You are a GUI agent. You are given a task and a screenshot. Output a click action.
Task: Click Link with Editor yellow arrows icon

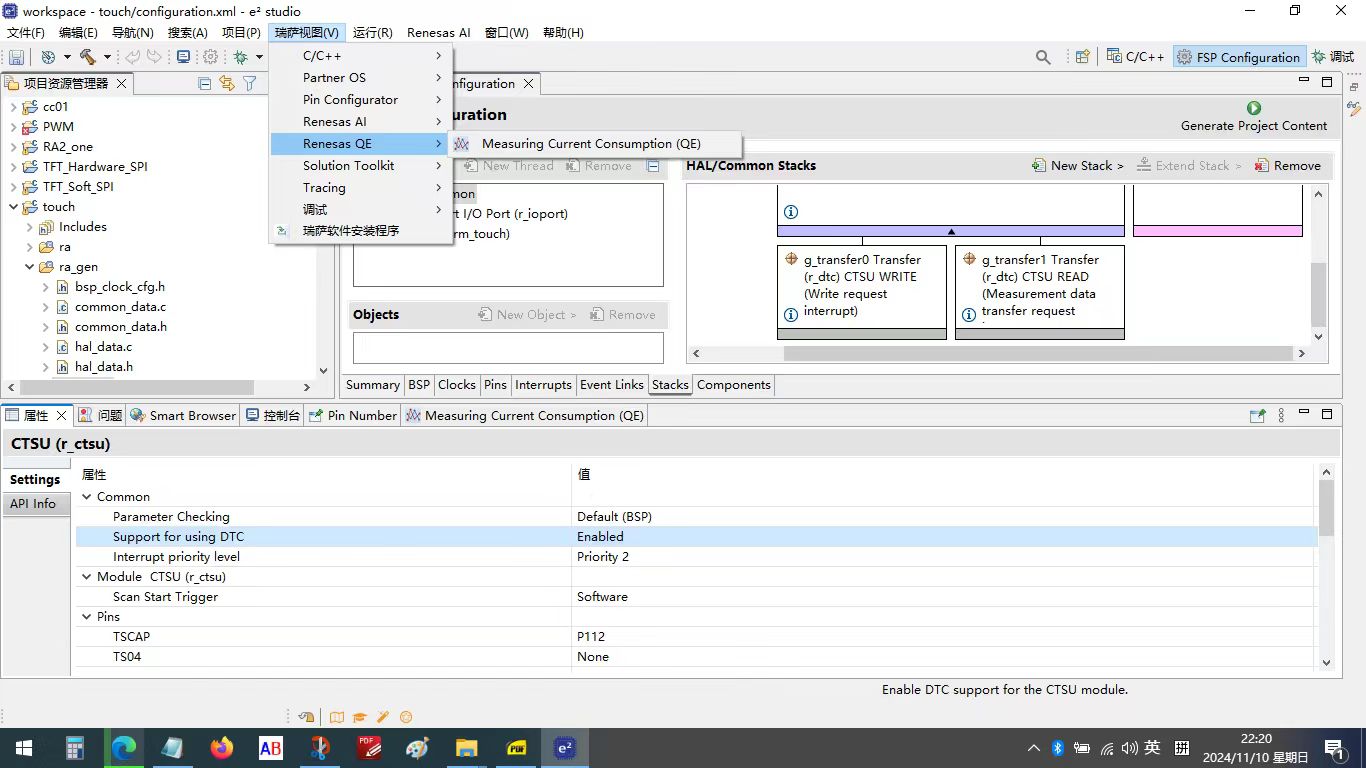(227, 84)
